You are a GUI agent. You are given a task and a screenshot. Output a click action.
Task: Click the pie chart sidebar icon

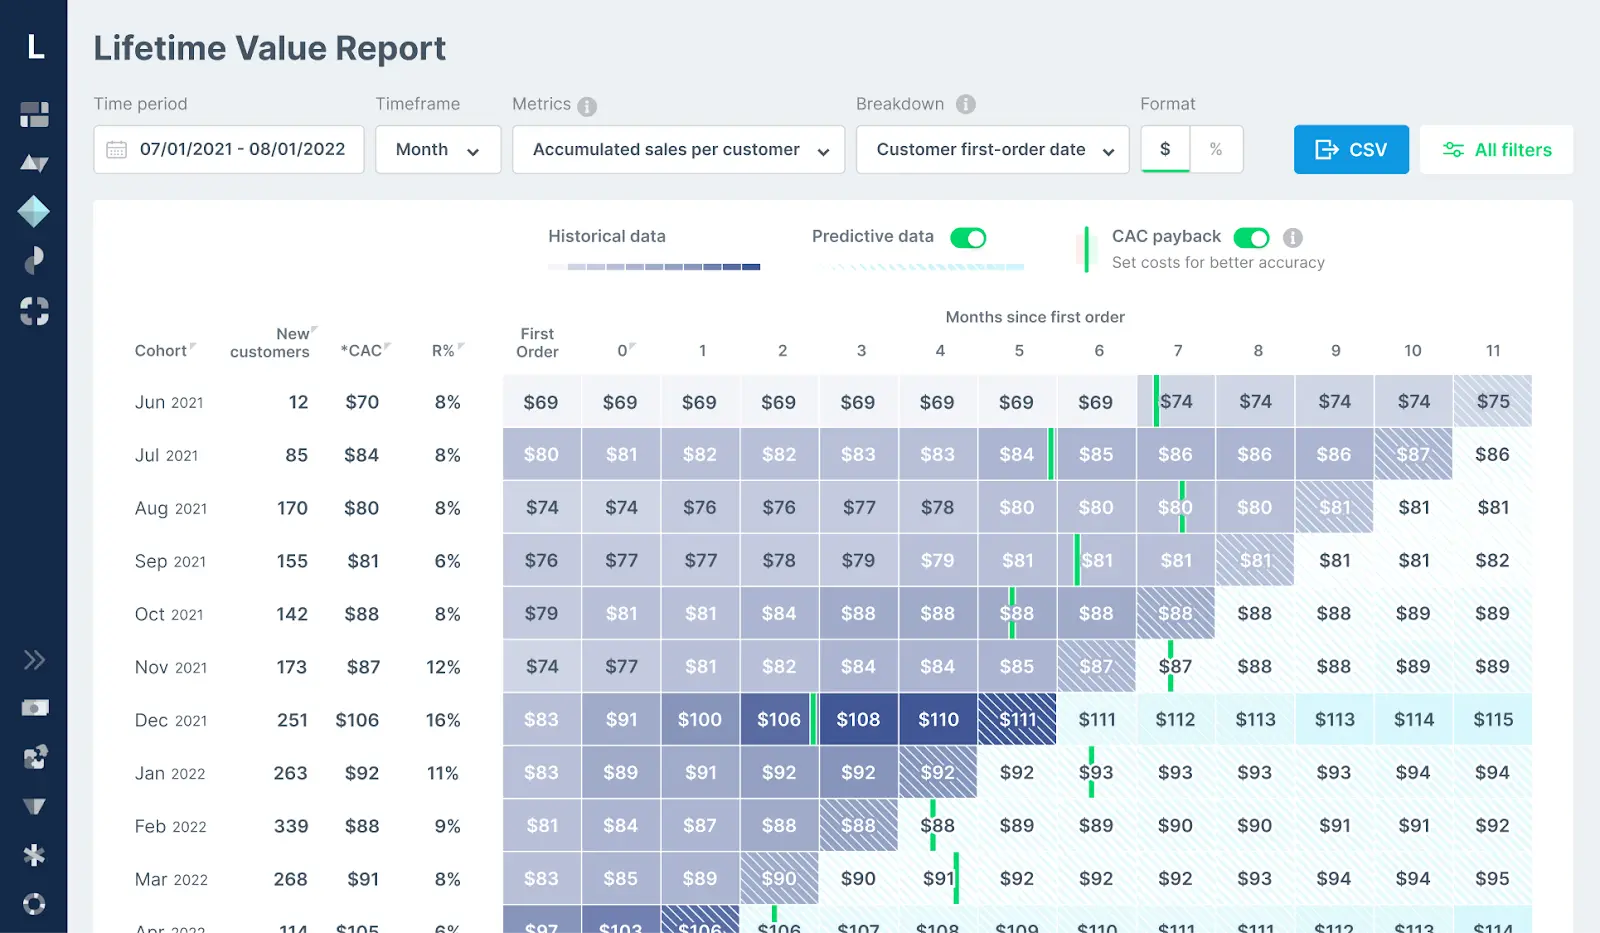(34, 259)
